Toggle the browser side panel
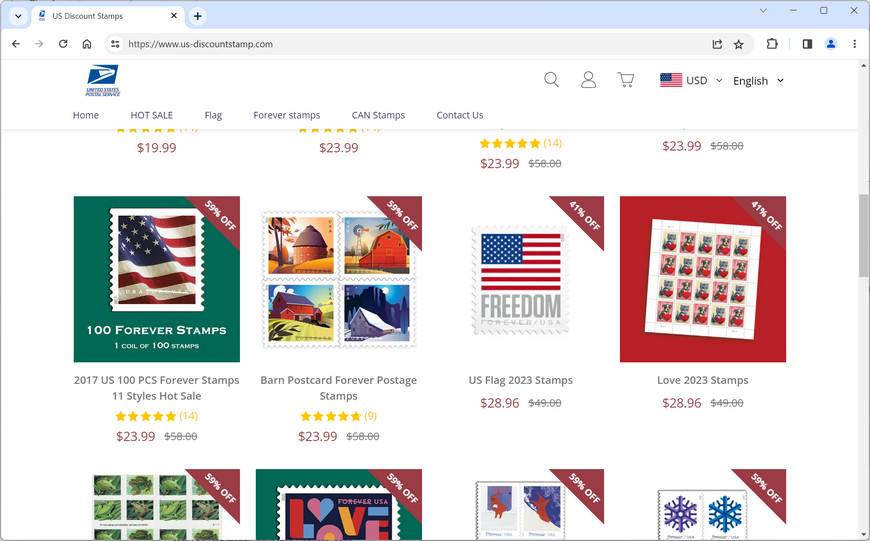Screen dimensions: 870x541 coord(807,44)
